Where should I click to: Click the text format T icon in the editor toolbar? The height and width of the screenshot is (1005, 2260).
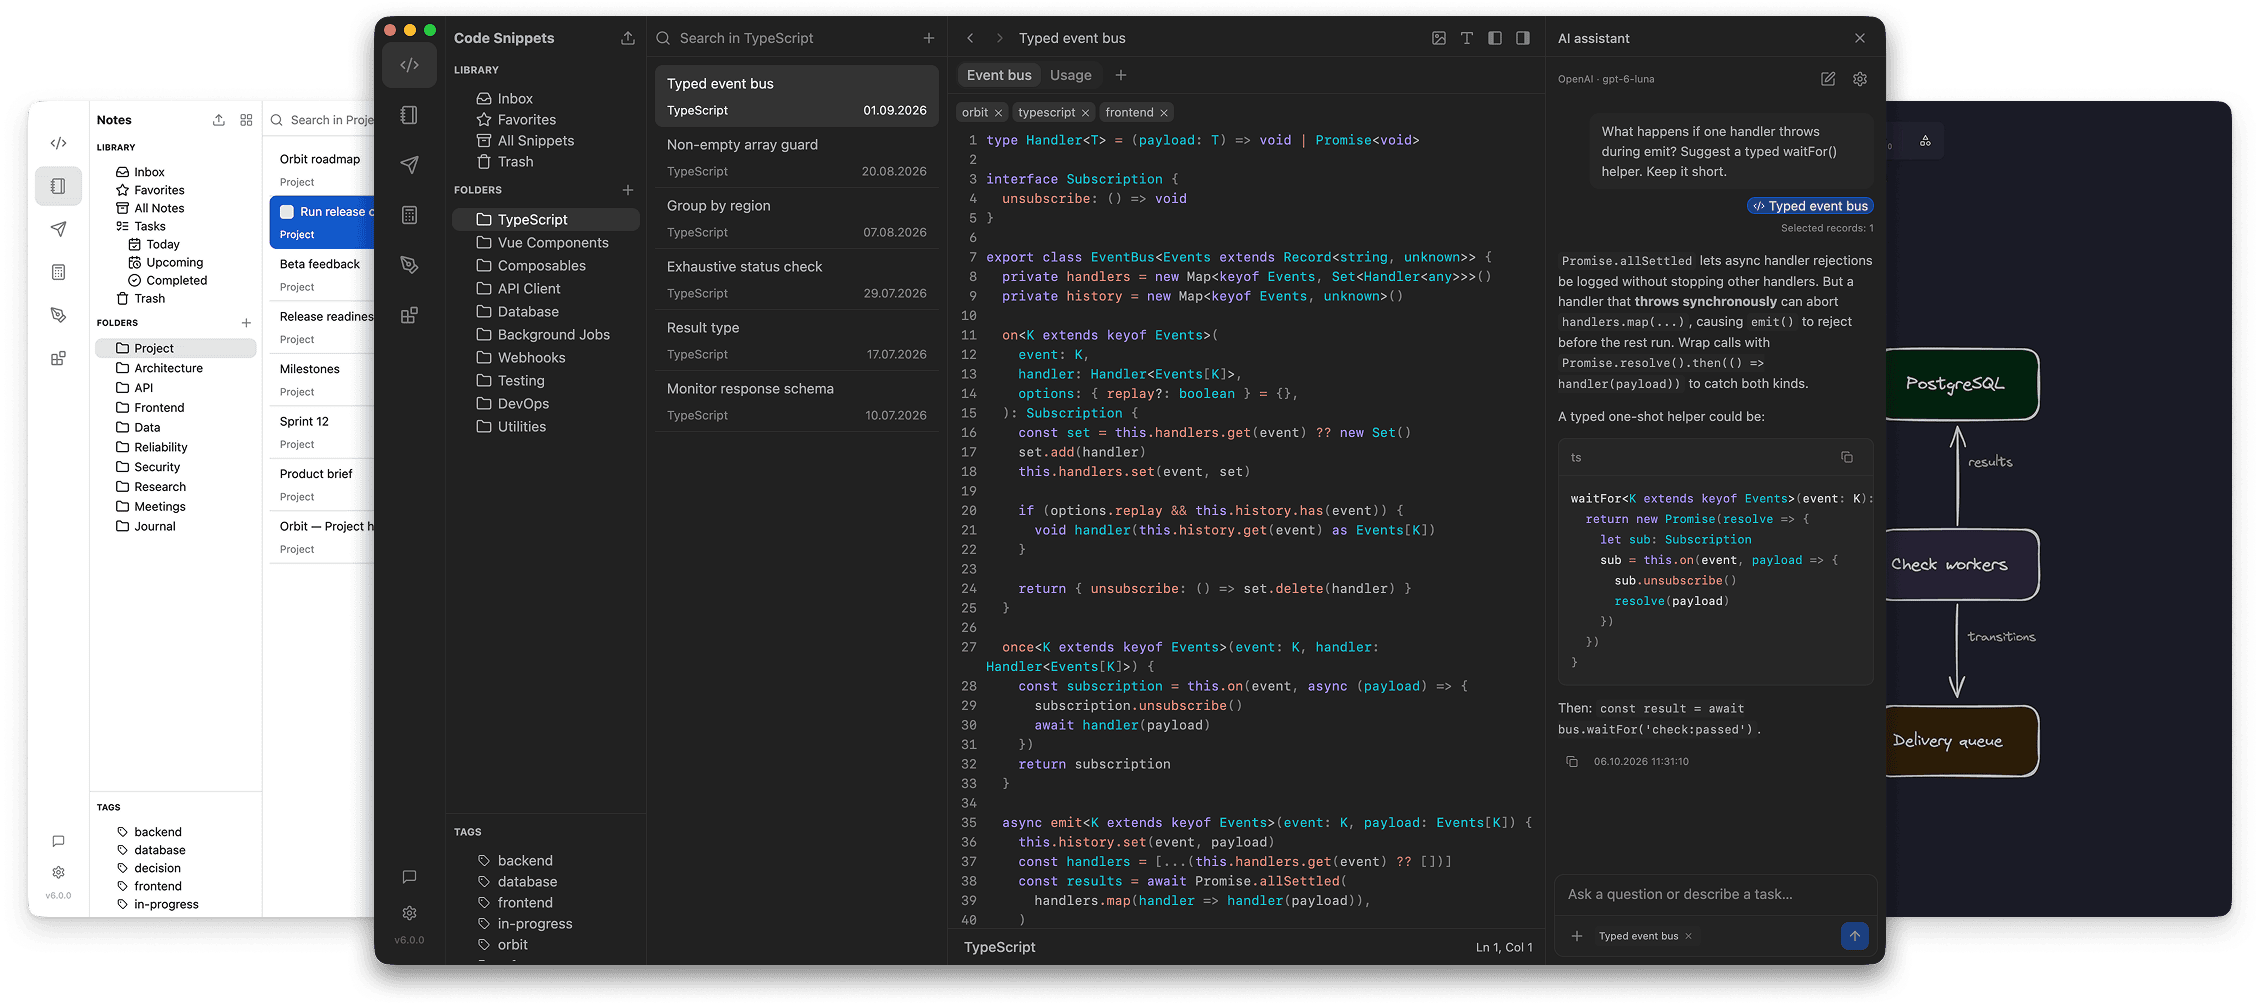coord(1467,38)
